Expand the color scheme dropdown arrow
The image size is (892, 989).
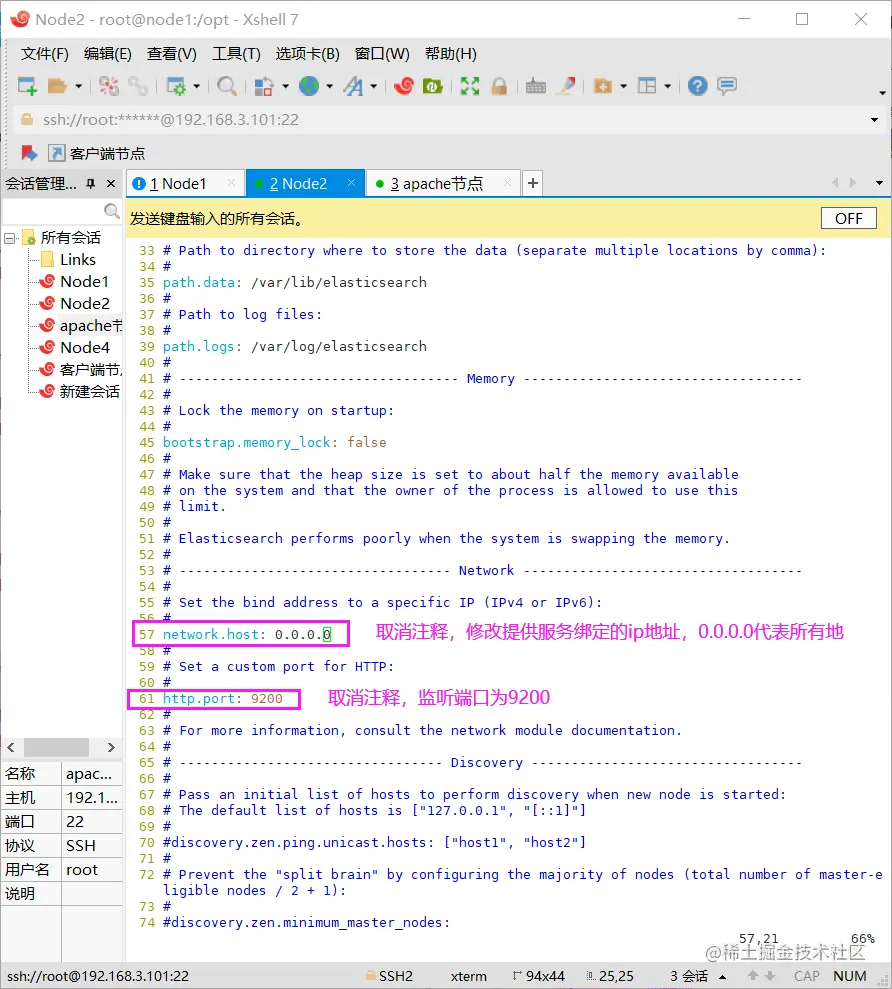[x=285, y=86]
